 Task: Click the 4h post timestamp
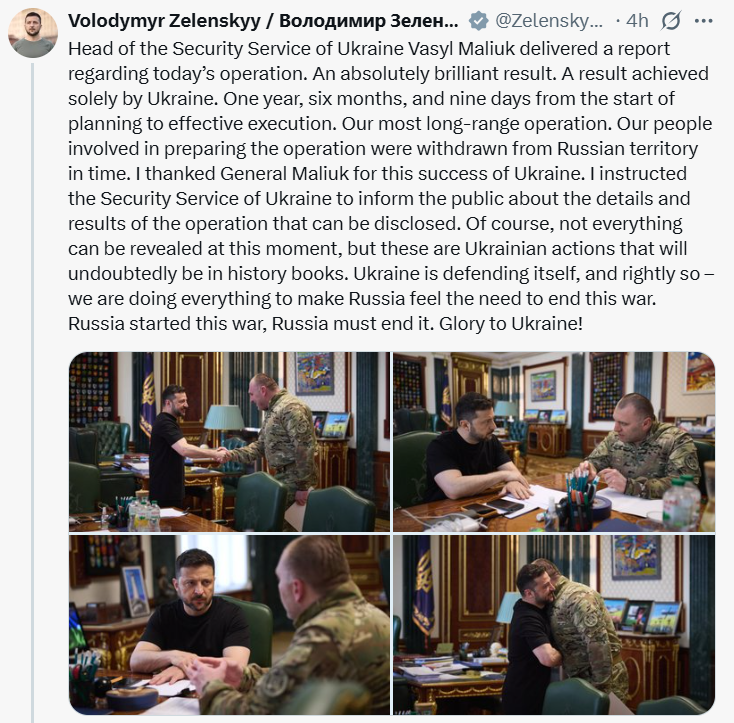point(637,21)
